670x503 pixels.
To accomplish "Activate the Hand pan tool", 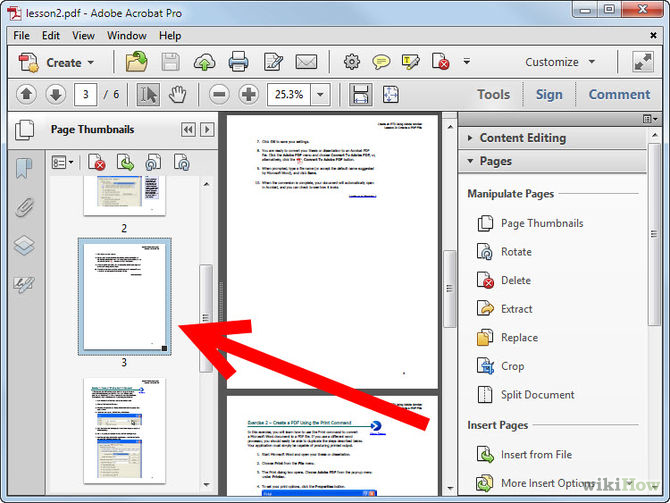I will (177, 94).
